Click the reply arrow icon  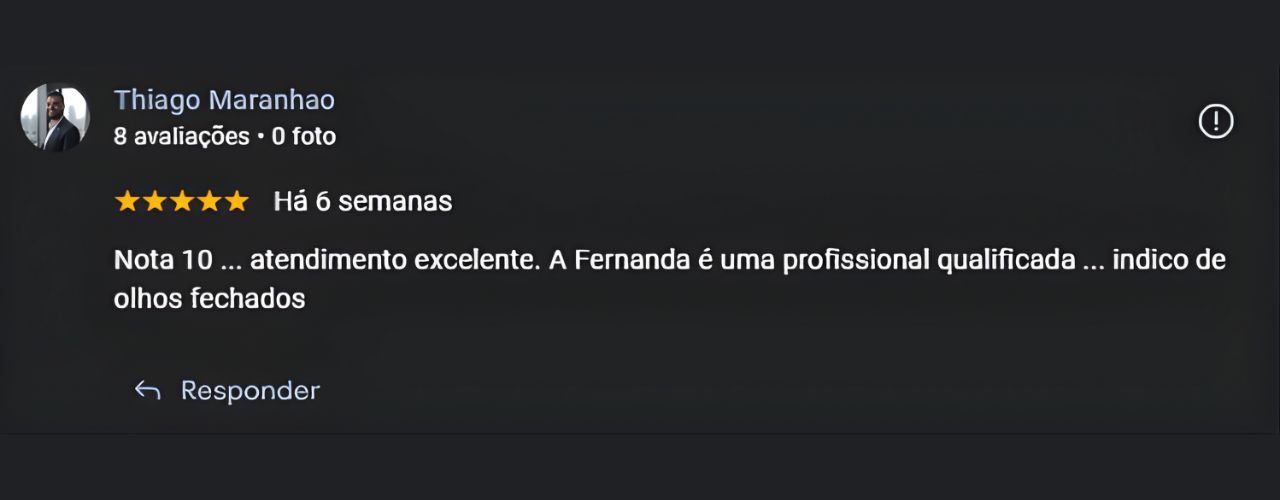point(148,390)
